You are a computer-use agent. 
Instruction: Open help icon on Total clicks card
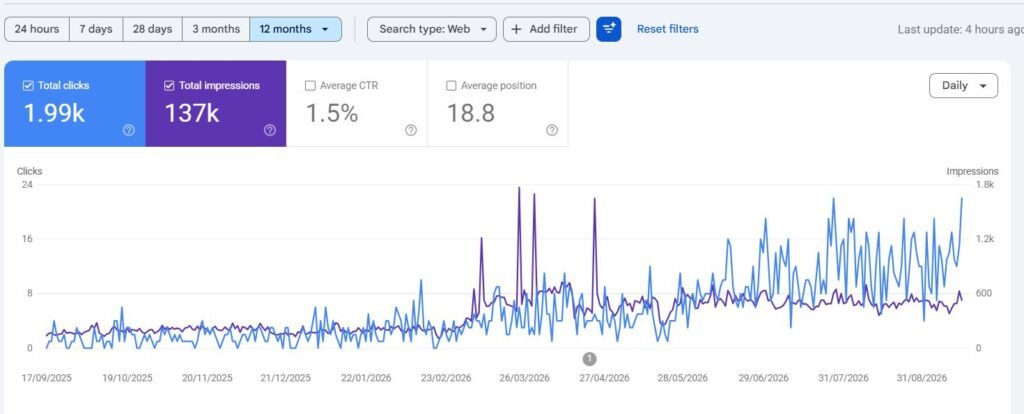click(129, 130)
